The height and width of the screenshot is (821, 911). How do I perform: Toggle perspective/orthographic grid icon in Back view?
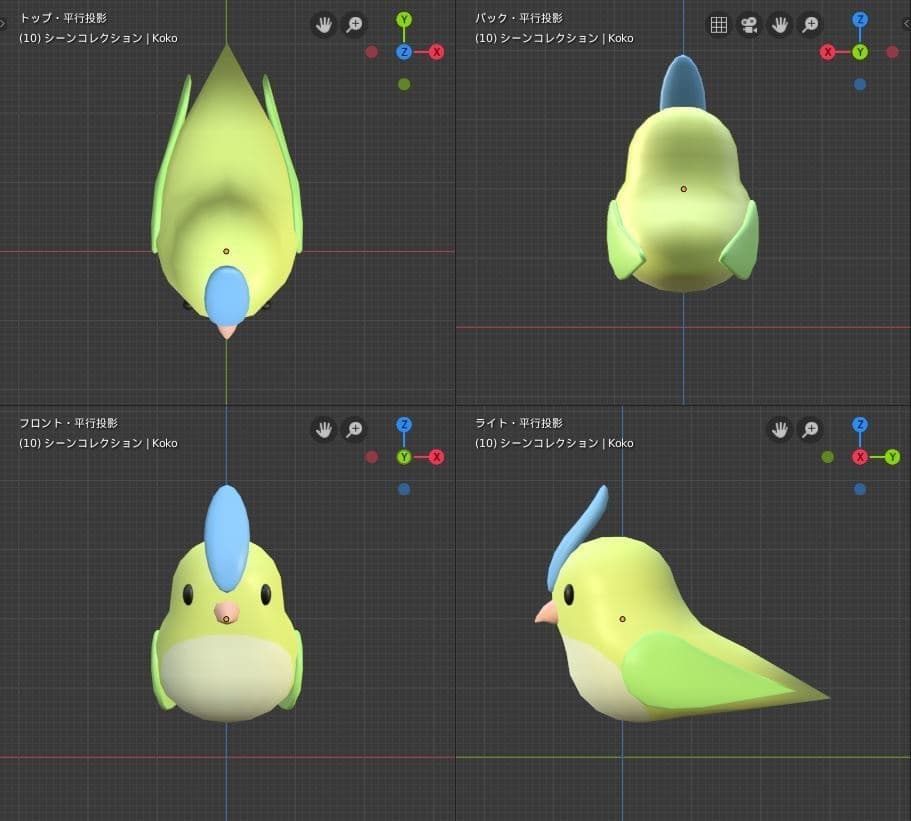click(718, 25)
